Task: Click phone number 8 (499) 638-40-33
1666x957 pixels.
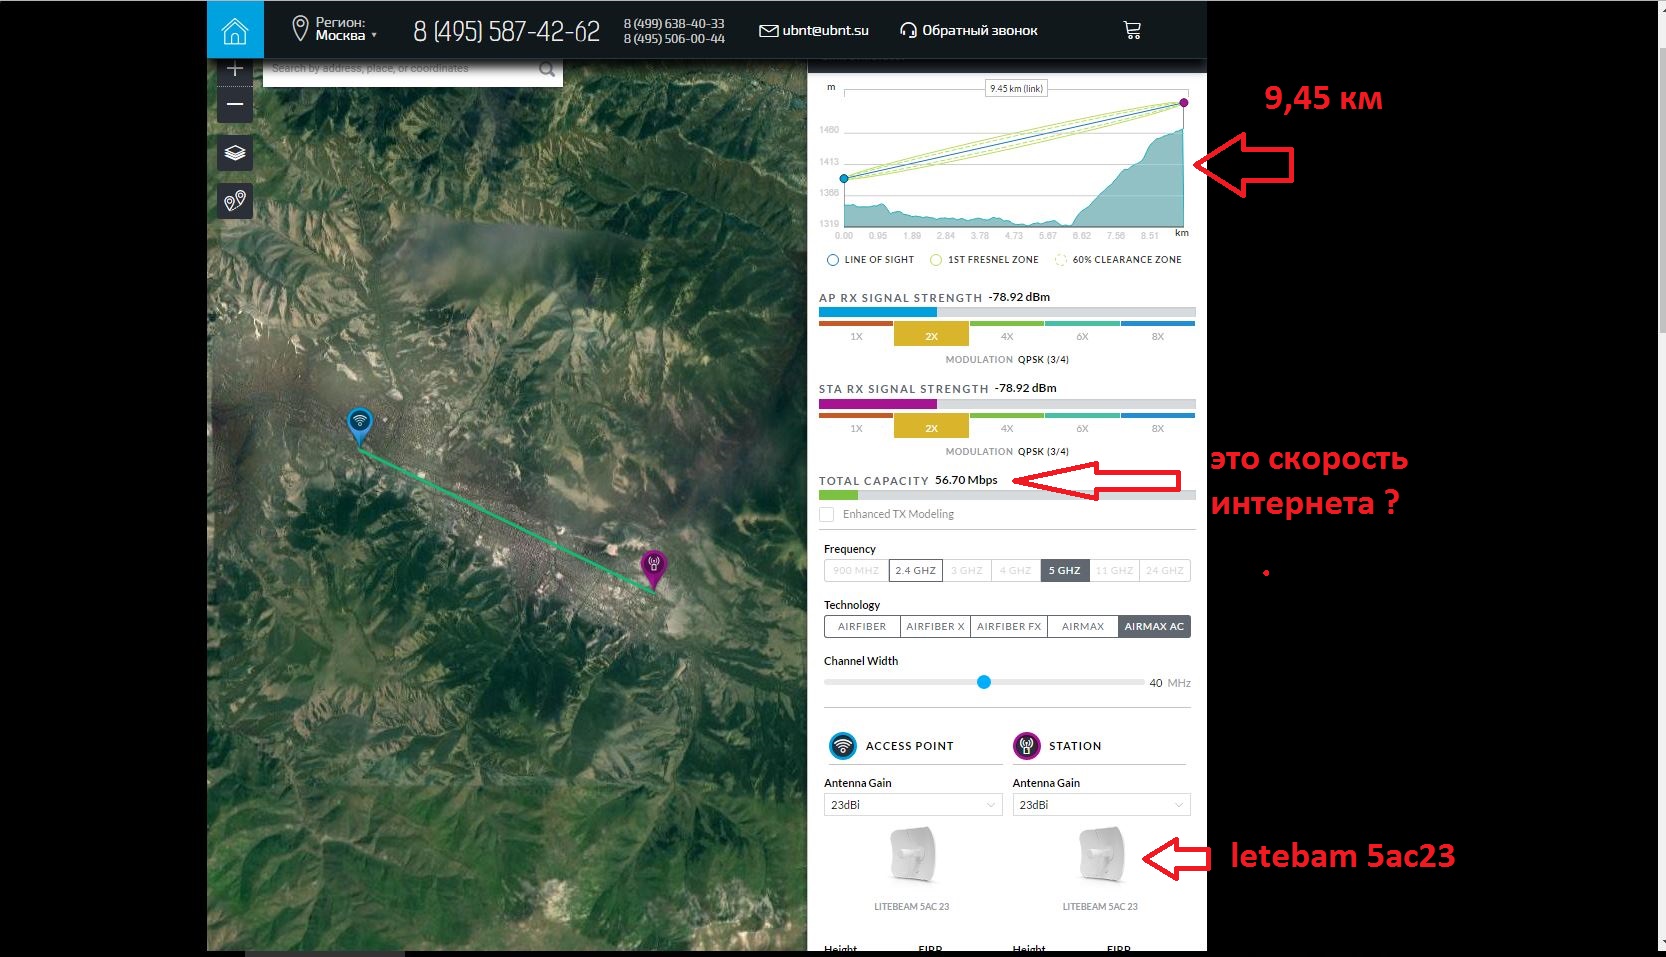Action: pos(674,23)
